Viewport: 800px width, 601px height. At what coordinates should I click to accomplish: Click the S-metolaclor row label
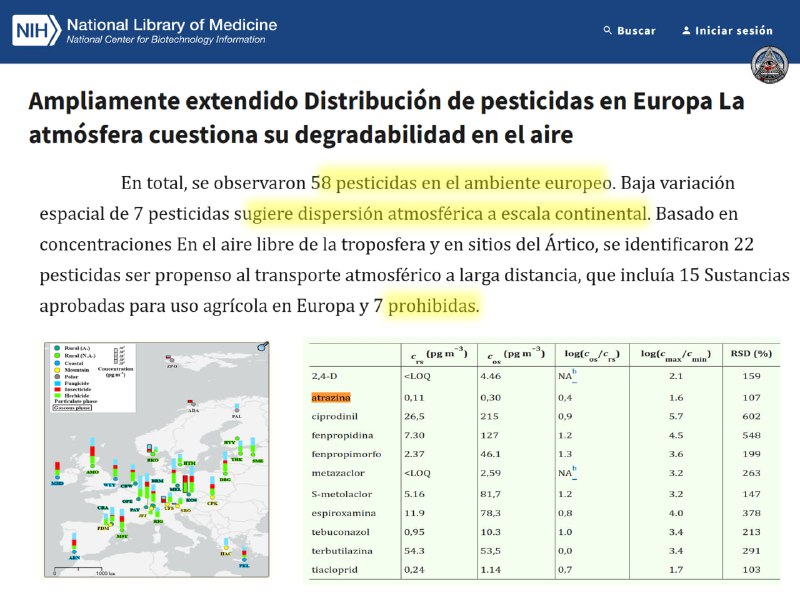pos(343,494)
